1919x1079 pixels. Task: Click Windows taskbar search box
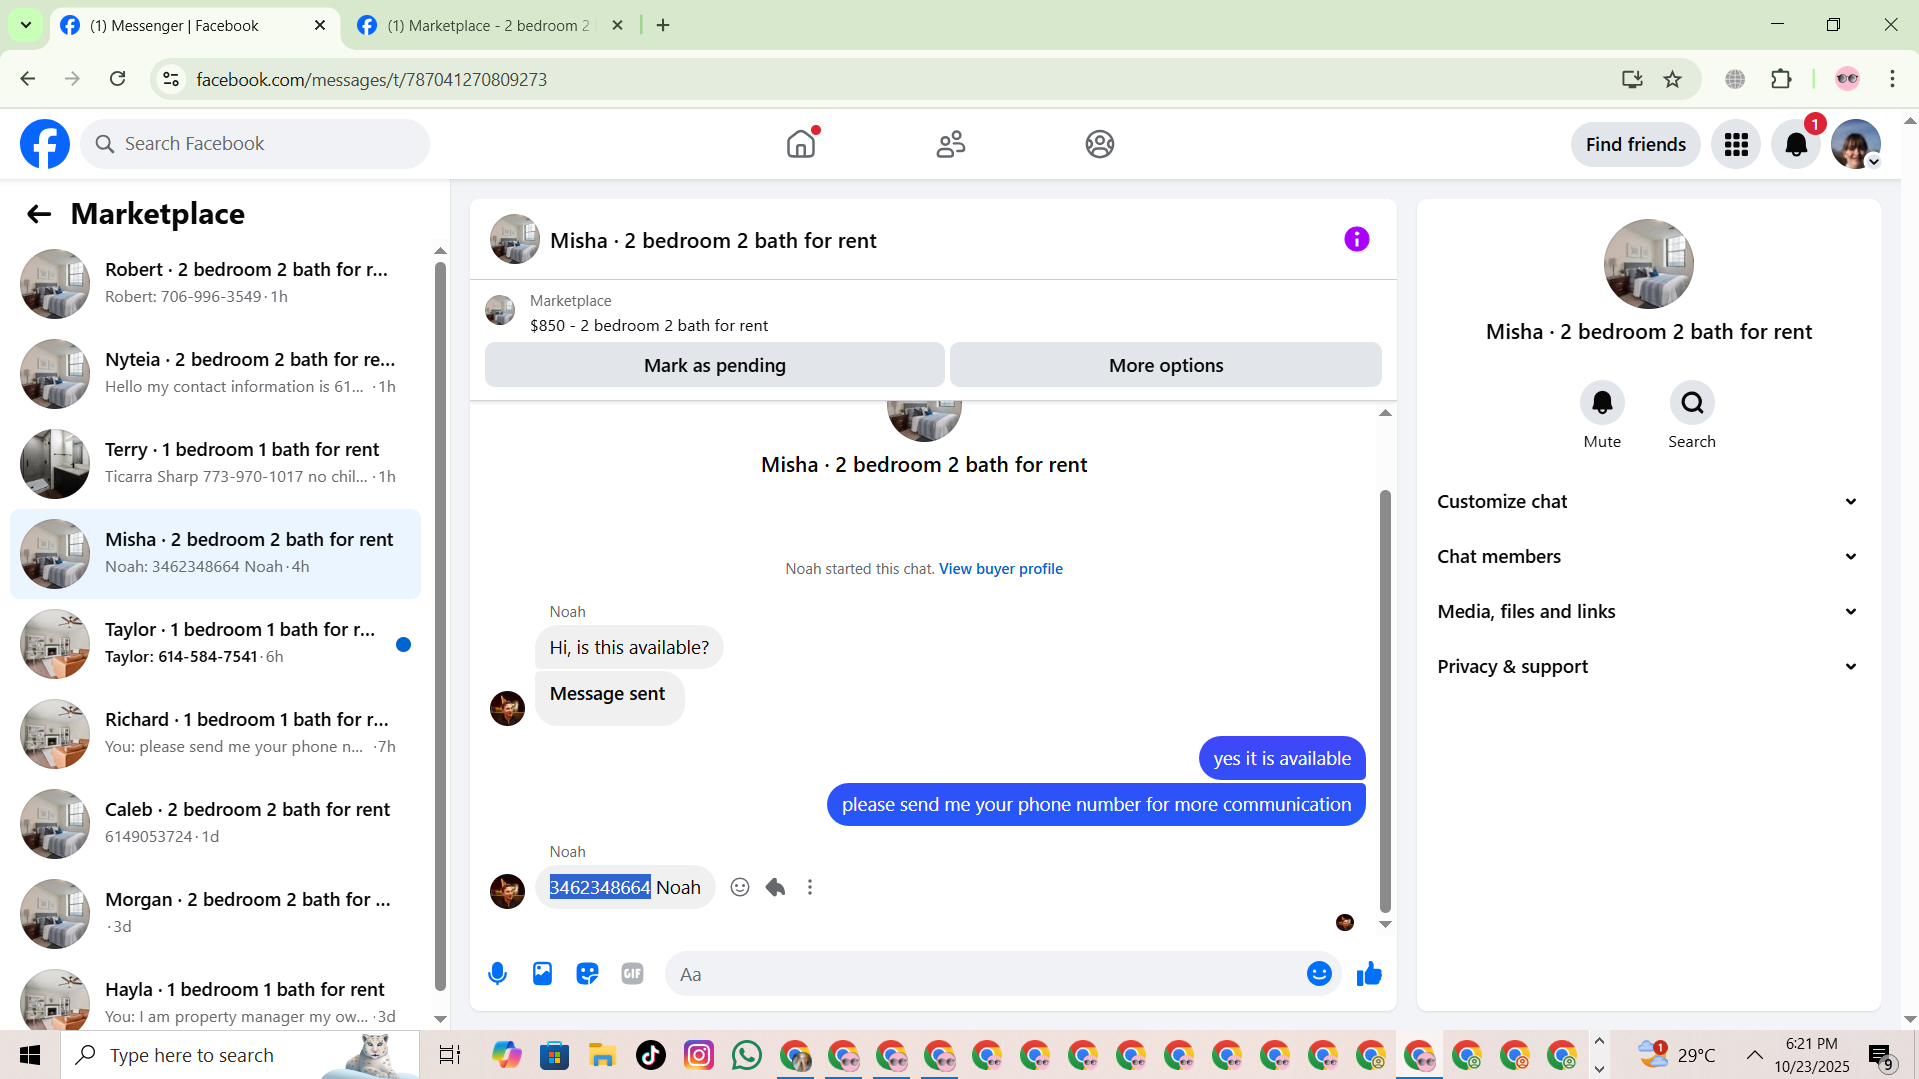click(240, 1055)
